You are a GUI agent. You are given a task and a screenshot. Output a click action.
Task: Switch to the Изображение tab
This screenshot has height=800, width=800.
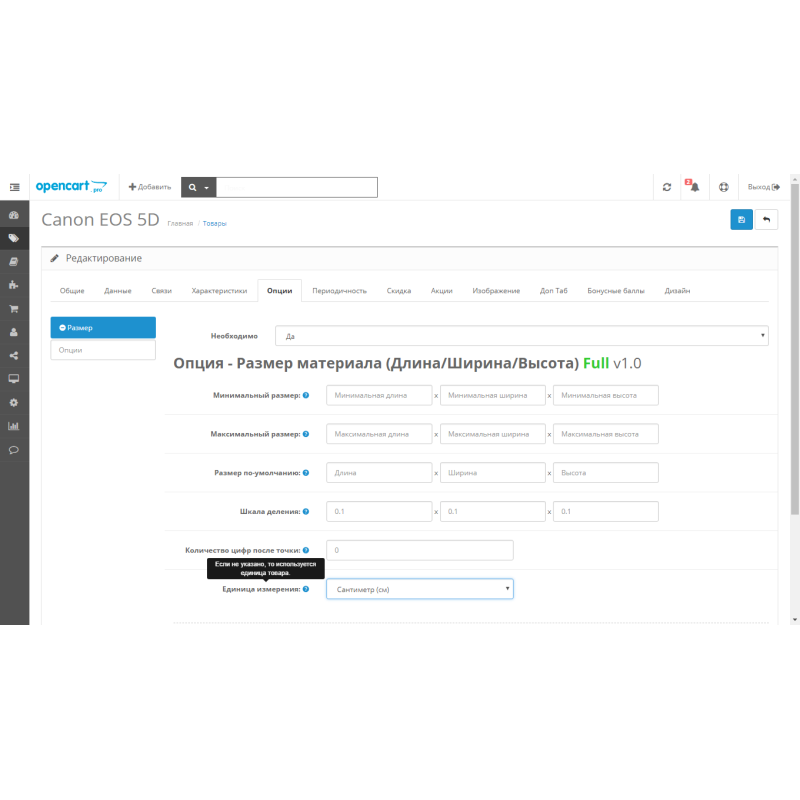[x=496, y=291]
